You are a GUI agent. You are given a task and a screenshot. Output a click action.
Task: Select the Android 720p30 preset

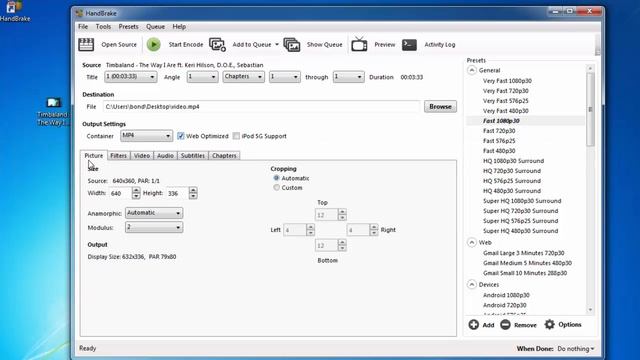pyautogui.click(x=505, y=305)
